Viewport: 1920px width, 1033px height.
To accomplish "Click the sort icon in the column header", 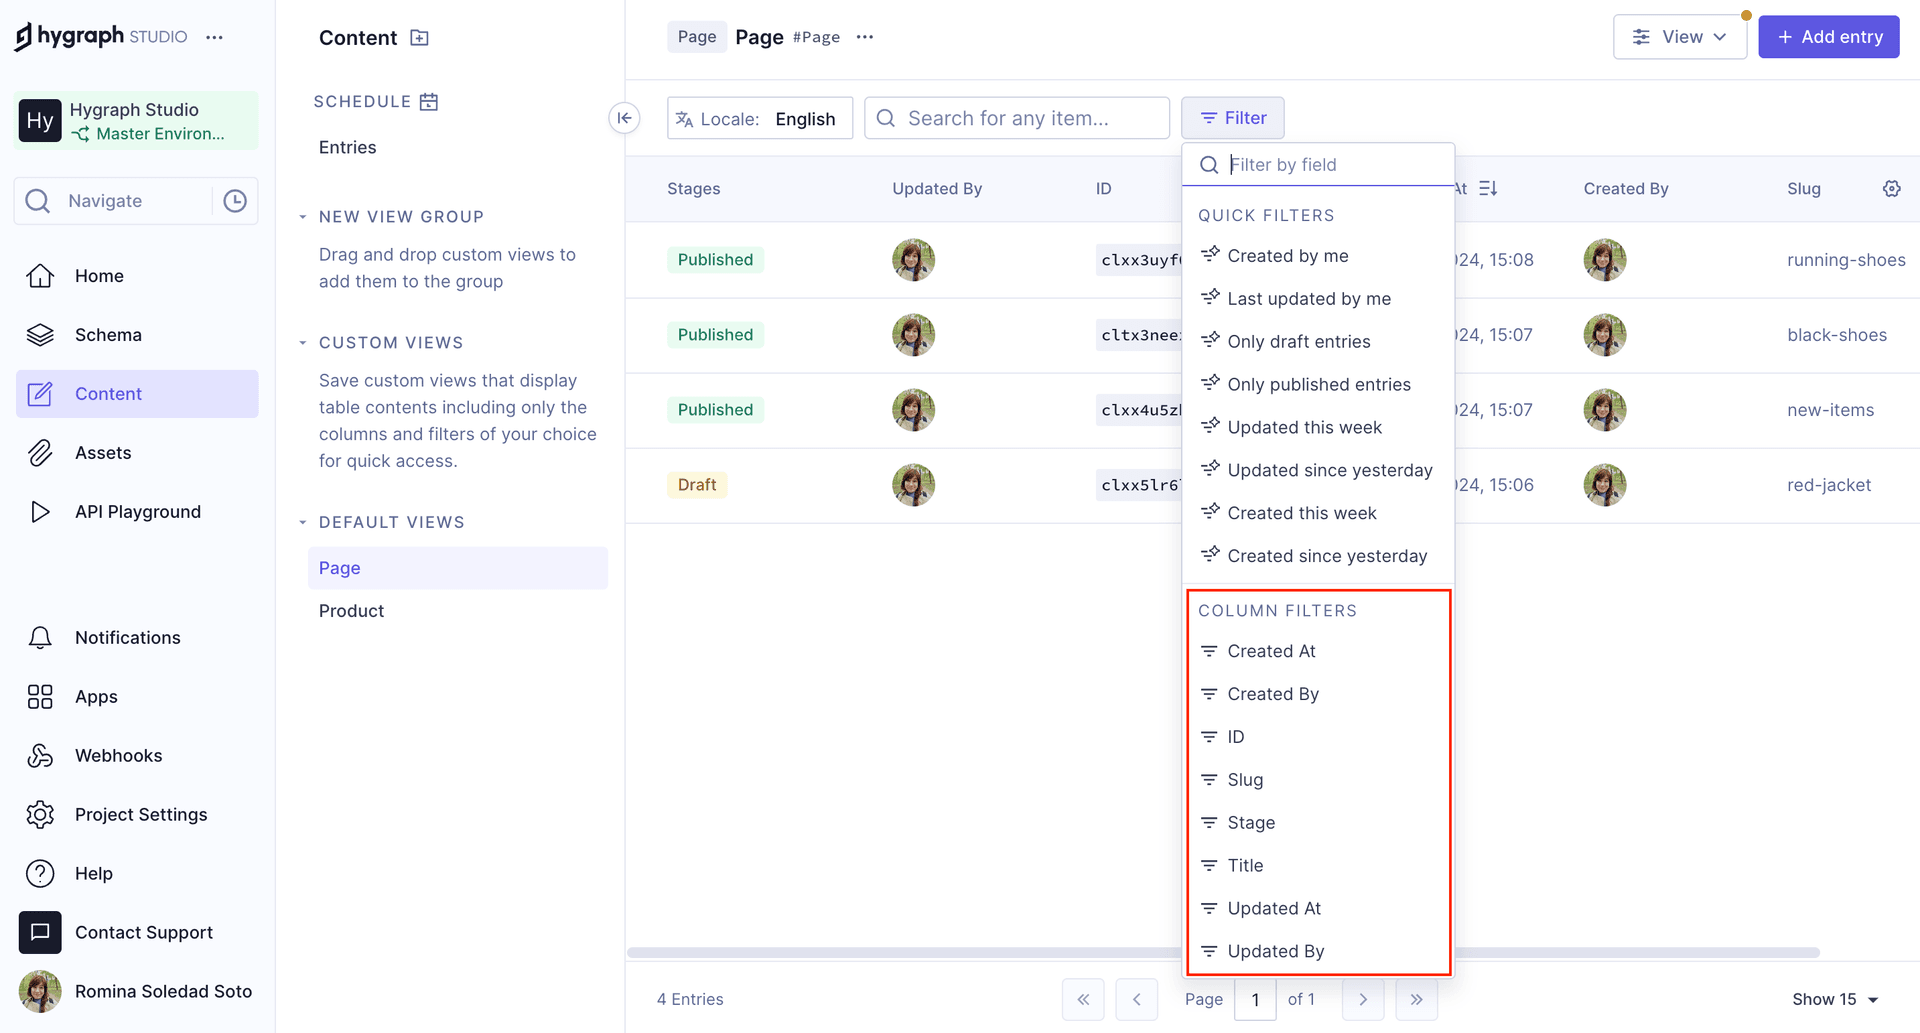I will click(x=1488, y=189).
